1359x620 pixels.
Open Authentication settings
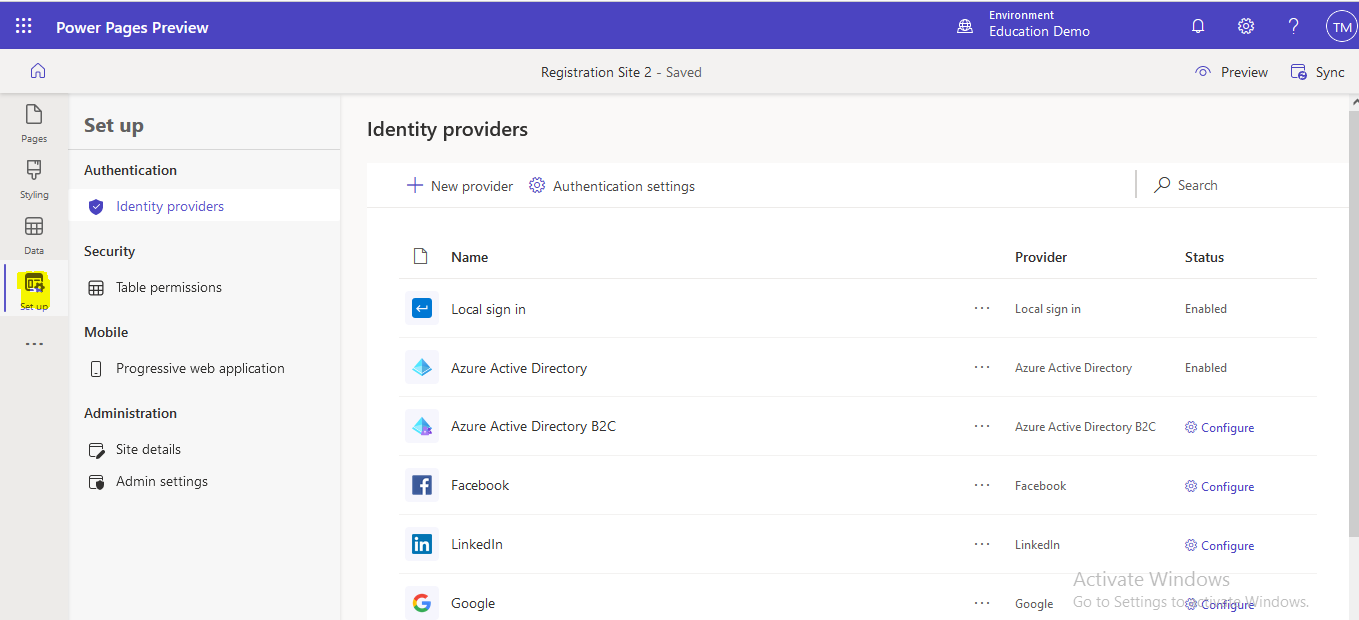(x=611, y=185)
